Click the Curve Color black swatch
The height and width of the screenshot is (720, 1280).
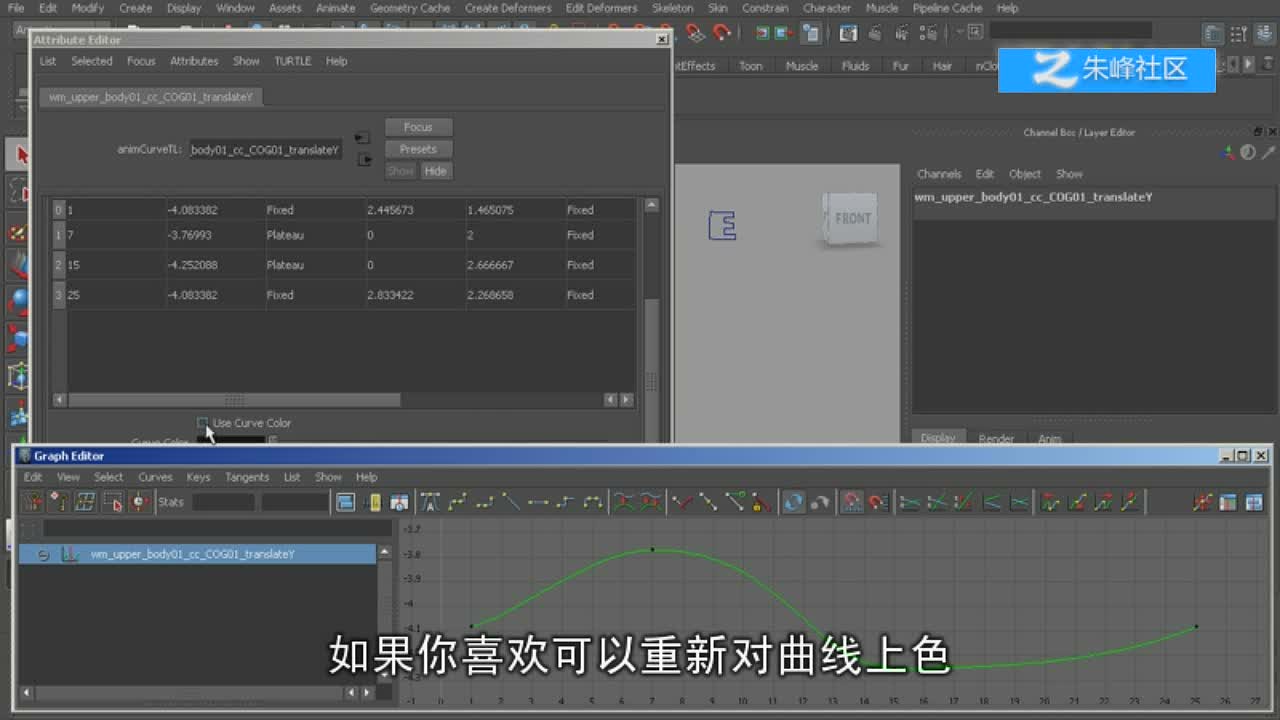click(x=231, y=439)
